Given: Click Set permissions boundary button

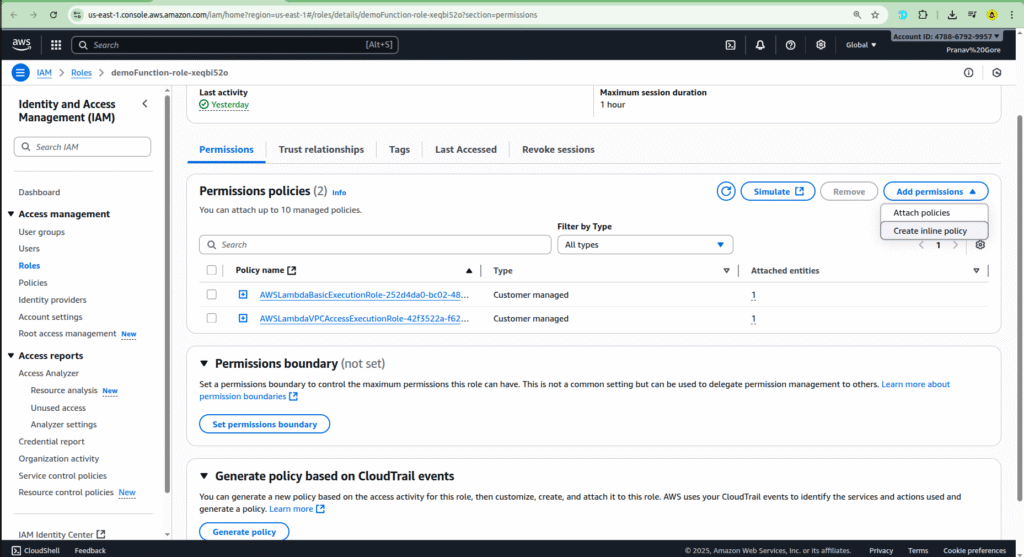Looking at the screenshot, I should pyautogui.click(x=264, y=424).
